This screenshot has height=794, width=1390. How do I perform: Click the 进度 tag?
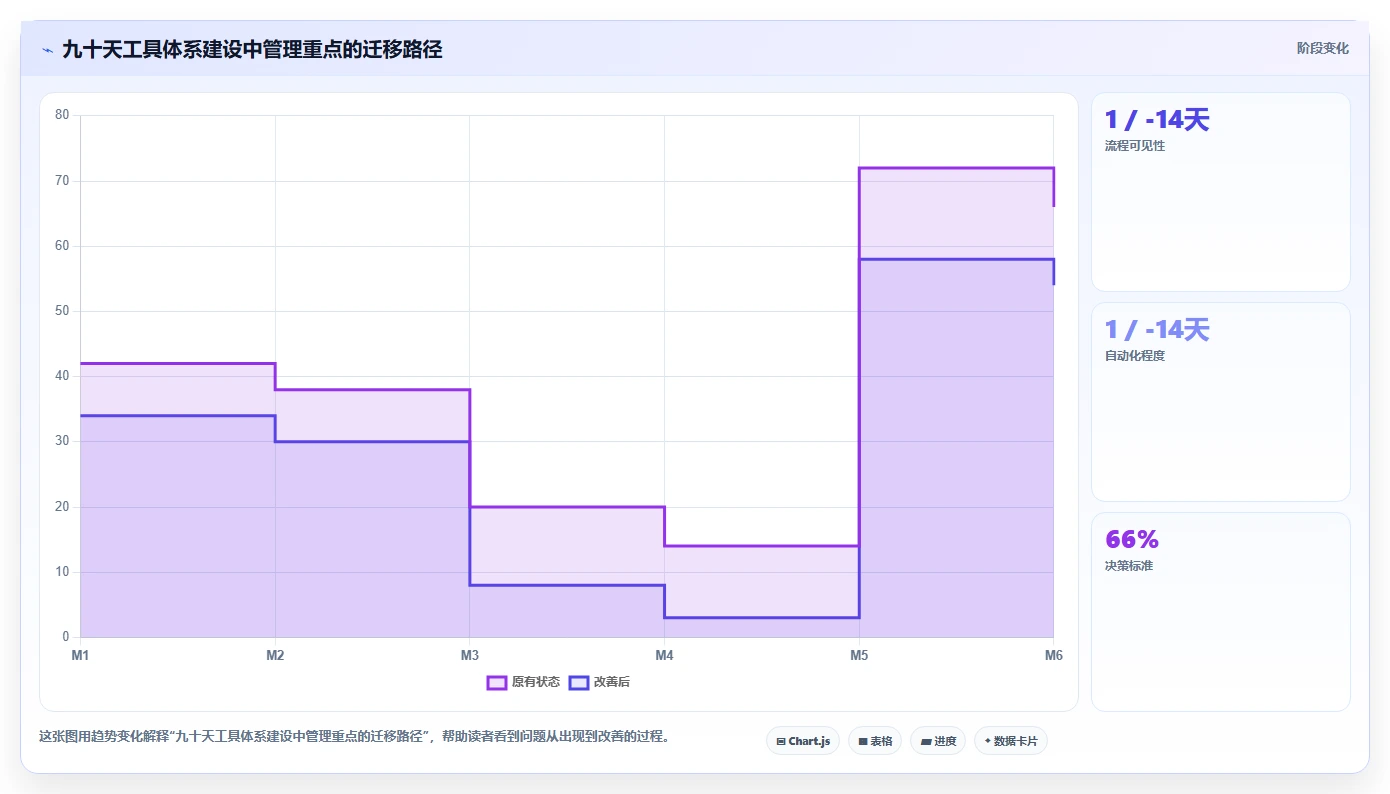[938, 741]
